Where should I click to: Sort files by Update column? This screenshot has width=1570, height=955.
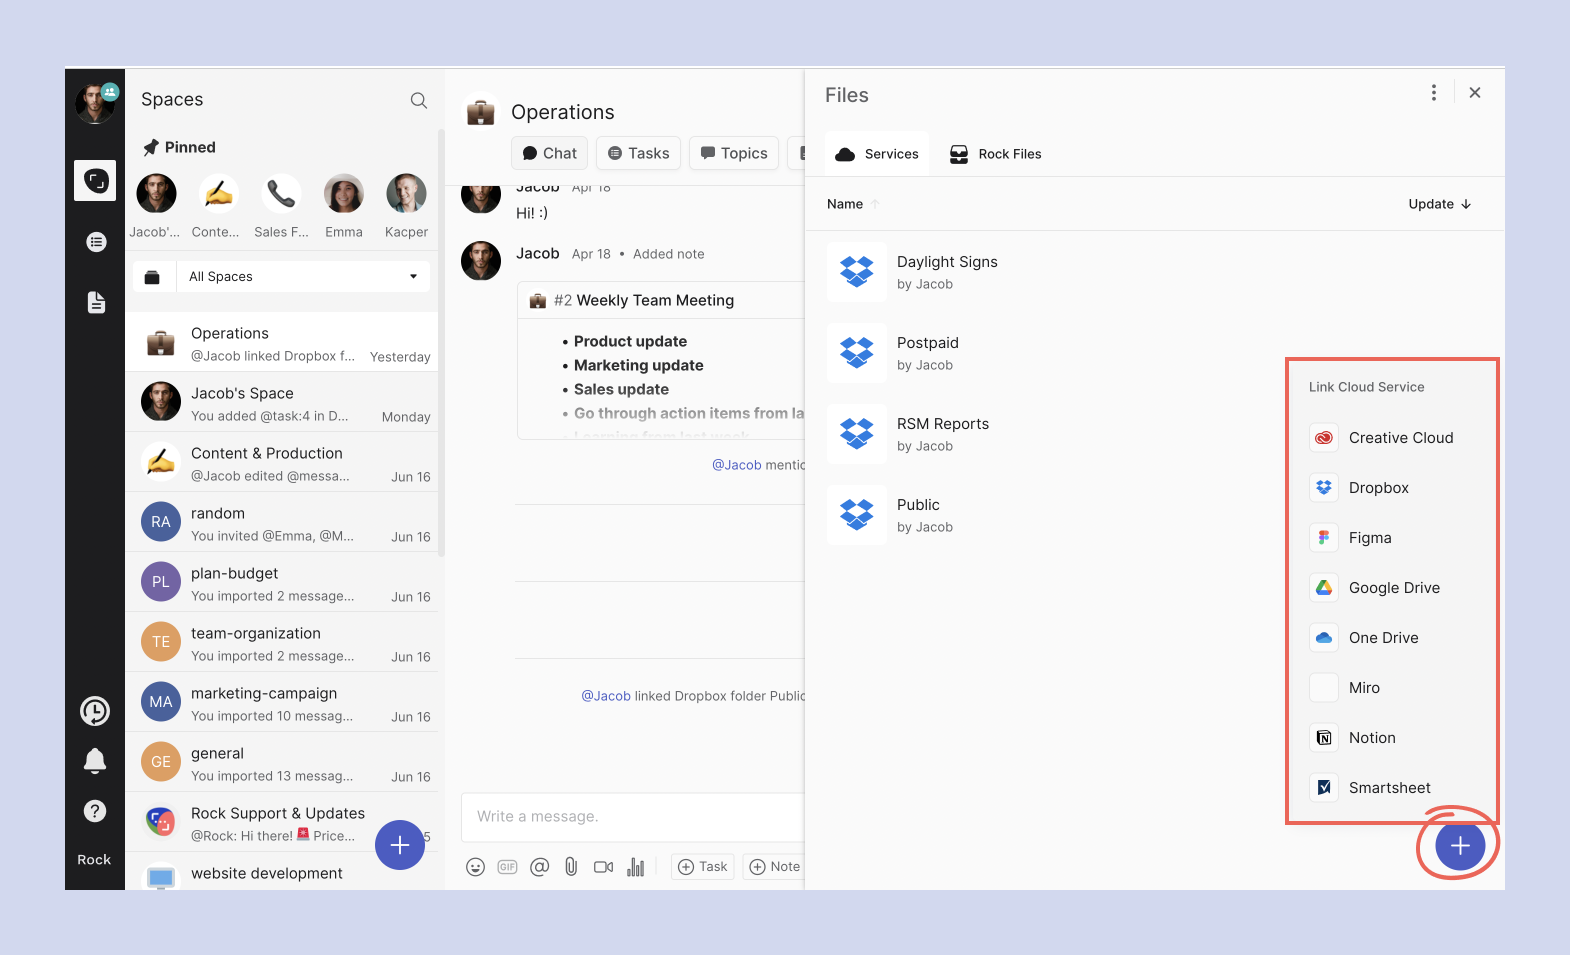click(1439, 204)
